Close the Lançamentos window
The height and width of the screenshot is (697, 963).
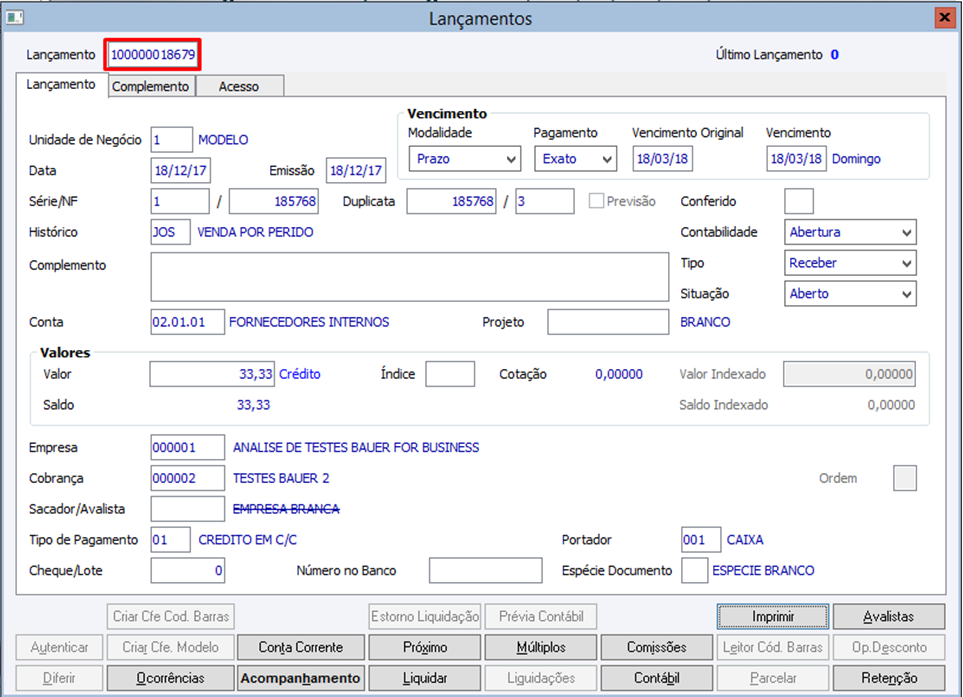click(x=944, y=17)
